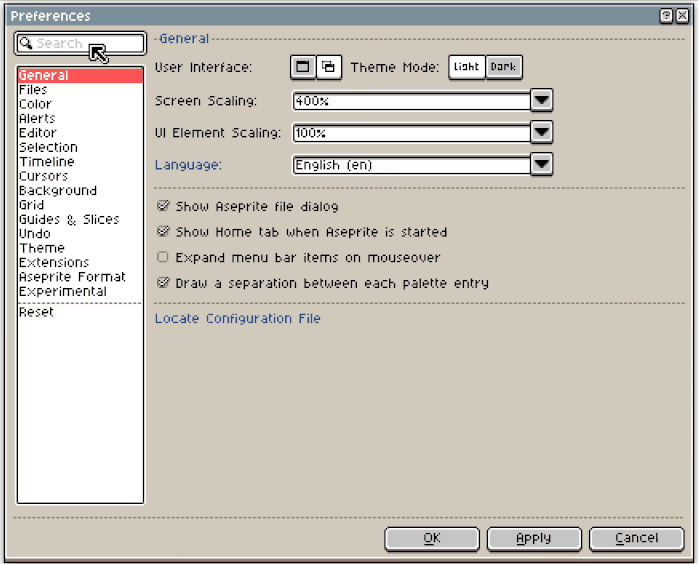Uncheck Draw a separation between palette entries
The image size is (698, 564).
click(x=163, y=283)
